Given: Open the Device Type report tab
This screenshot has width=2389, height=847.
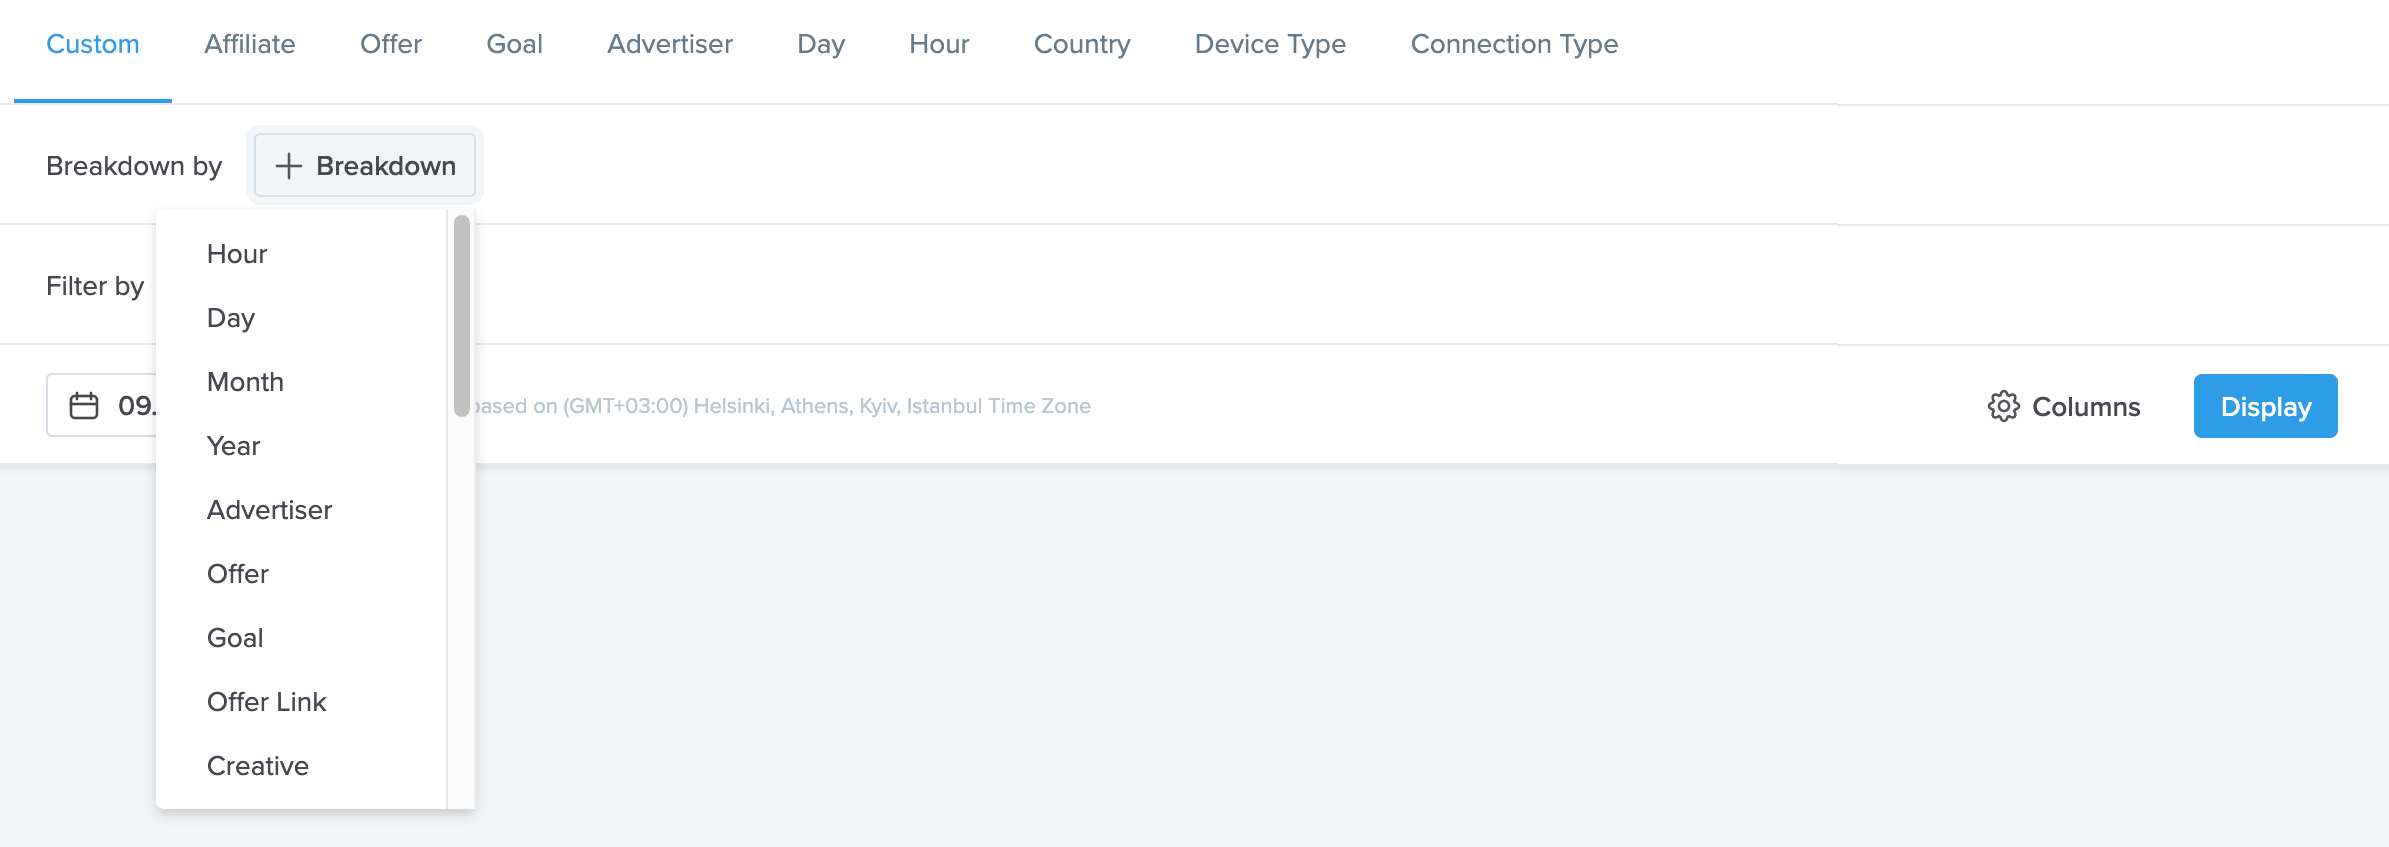Looking at the screenshot, I should [1269, 44].
